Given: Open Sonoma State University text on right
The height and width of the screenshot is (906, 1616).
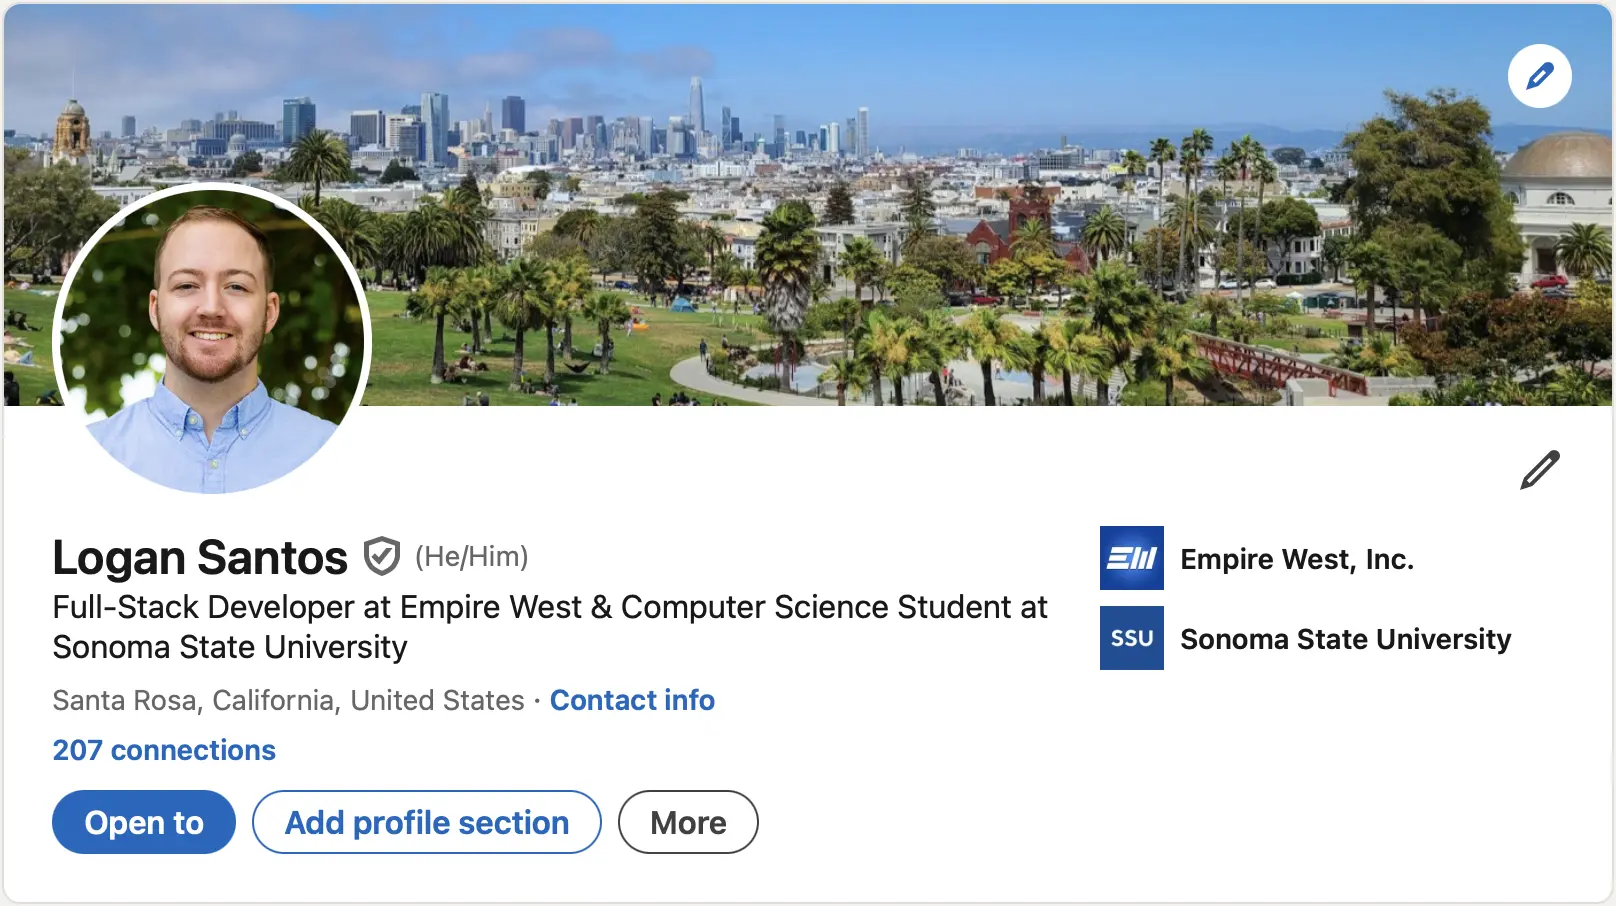Looking at the screenshot, I should point(1345,639).
